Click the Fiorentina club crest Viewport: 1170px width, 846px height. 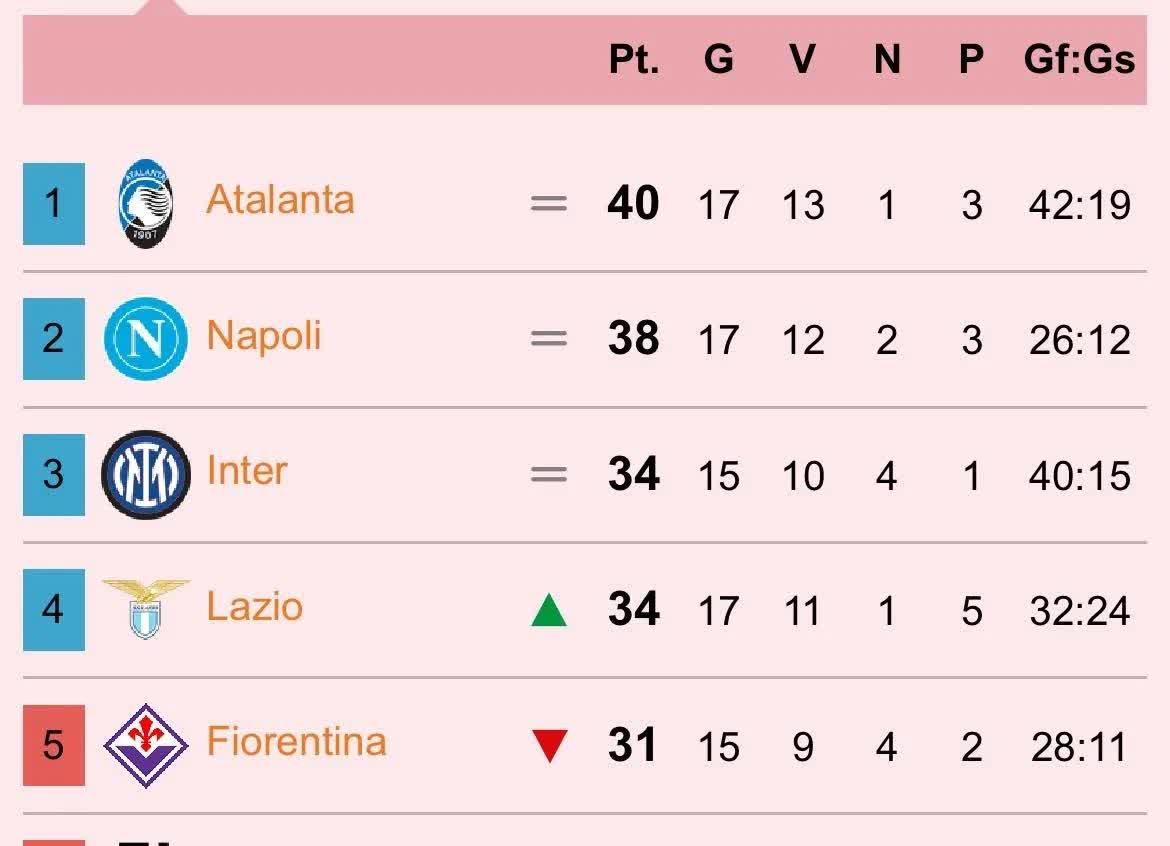[x=146, y=745]
